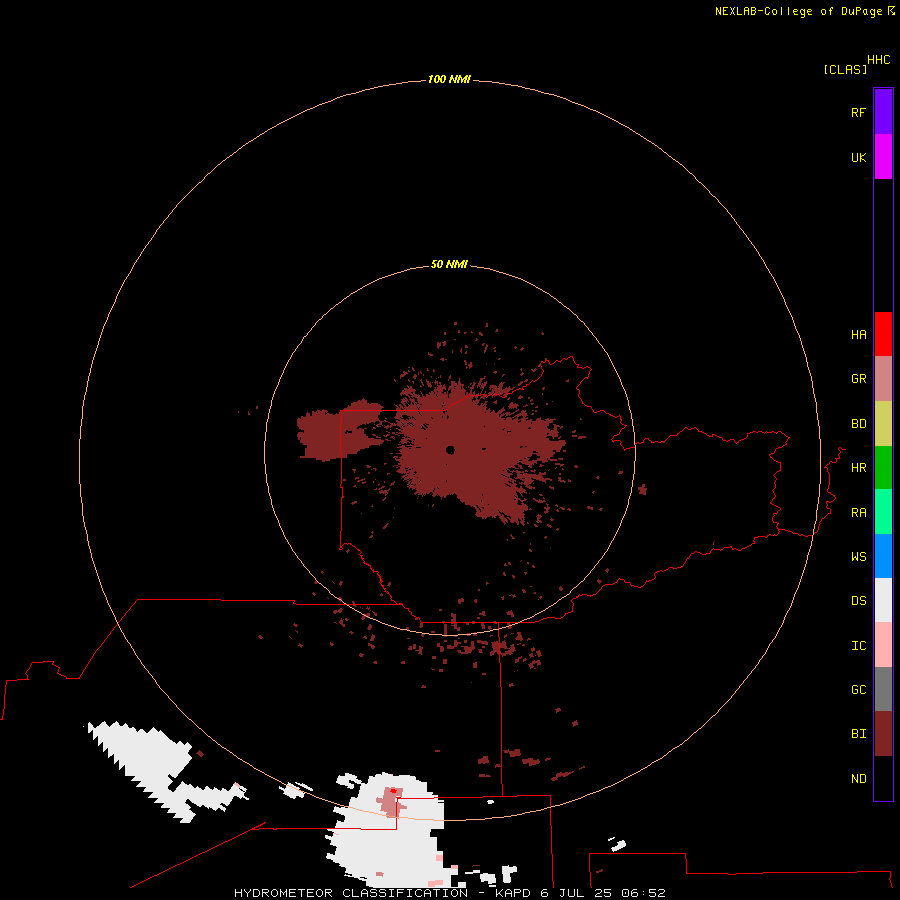Select the BD yellow legend block

[x=883, y=424]
